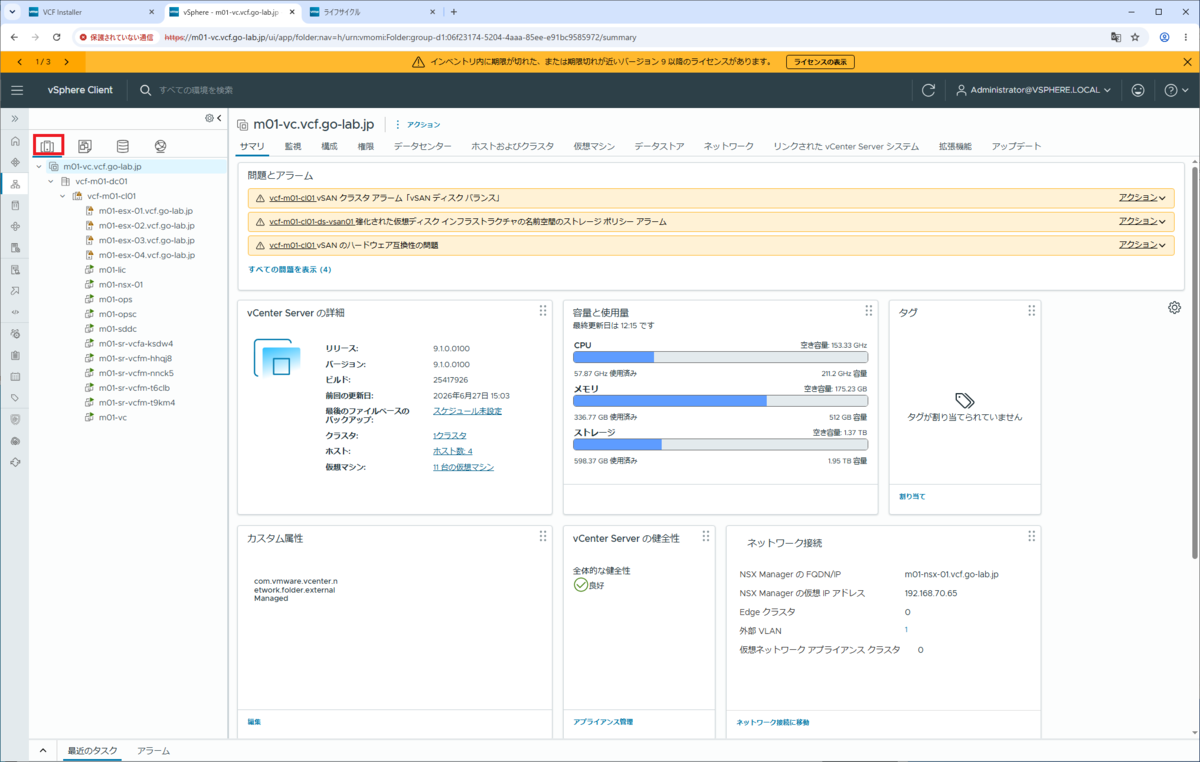Viewport: 1200px width, 762px height.
Task: Expand the left sidebar double chevron
Action: pos(15,118)
